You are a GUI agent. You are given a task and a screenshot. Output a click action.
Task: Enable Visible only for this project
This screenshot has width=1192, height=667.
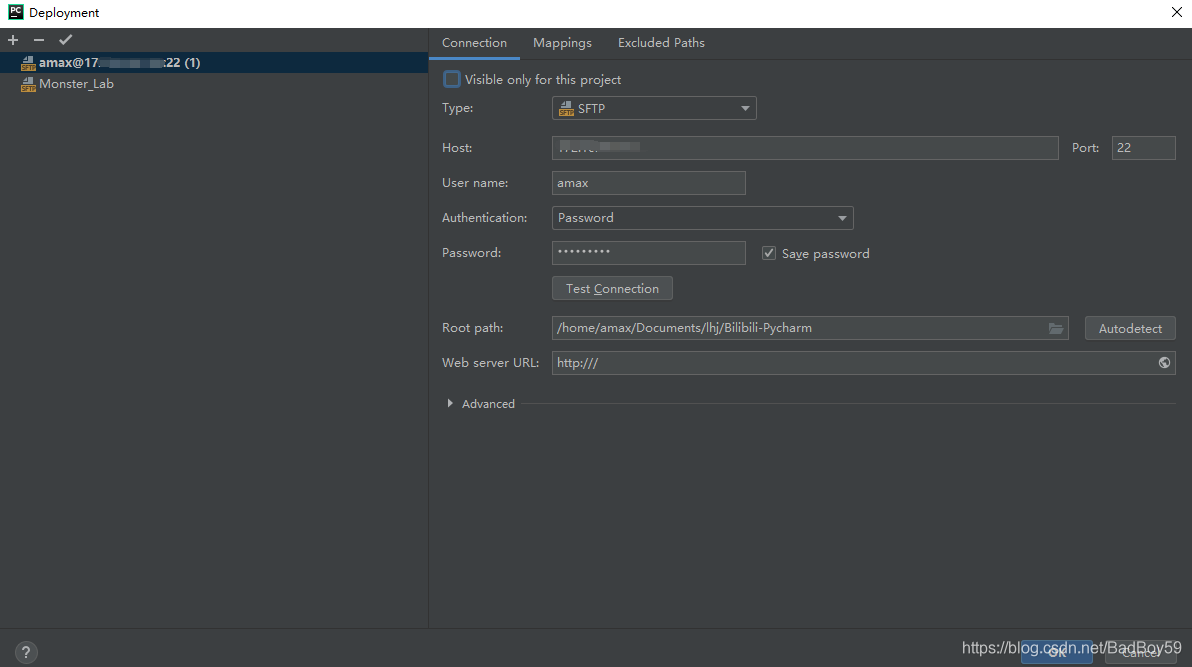tap(452, 79)
